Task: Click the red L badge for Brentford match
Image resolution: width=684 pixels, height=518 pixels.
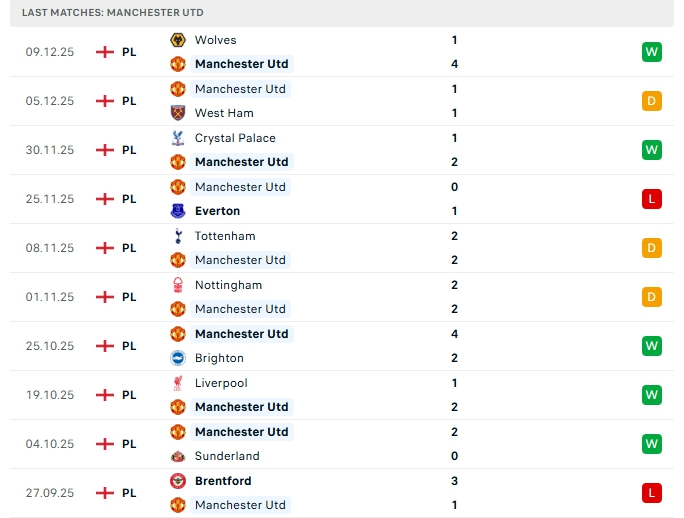Action: 652,493
